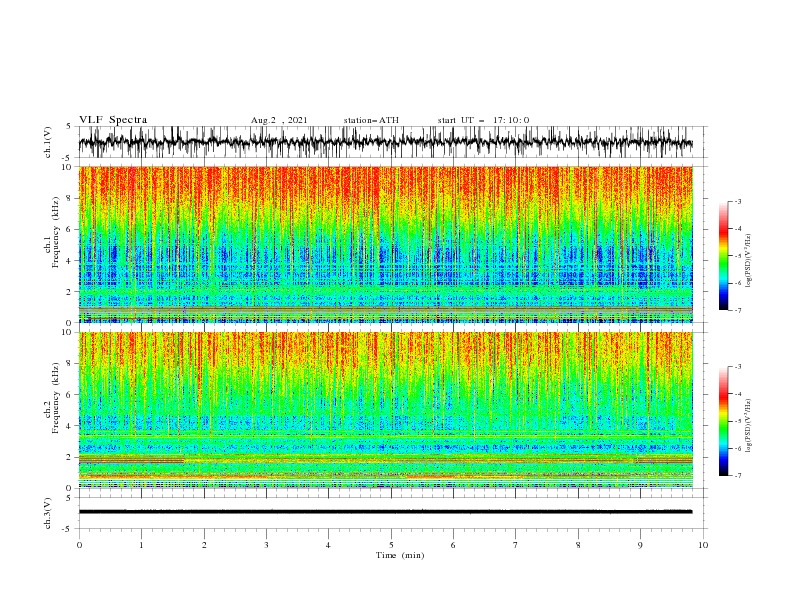Click time axis tick label '4'
The height and width of the screenshot is (612, 792).
point(328,545)
